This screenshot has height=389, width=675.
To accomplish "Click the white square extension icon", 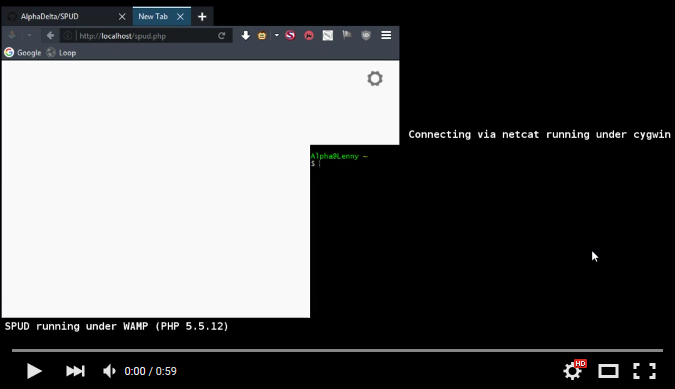I will pos(328,35).
